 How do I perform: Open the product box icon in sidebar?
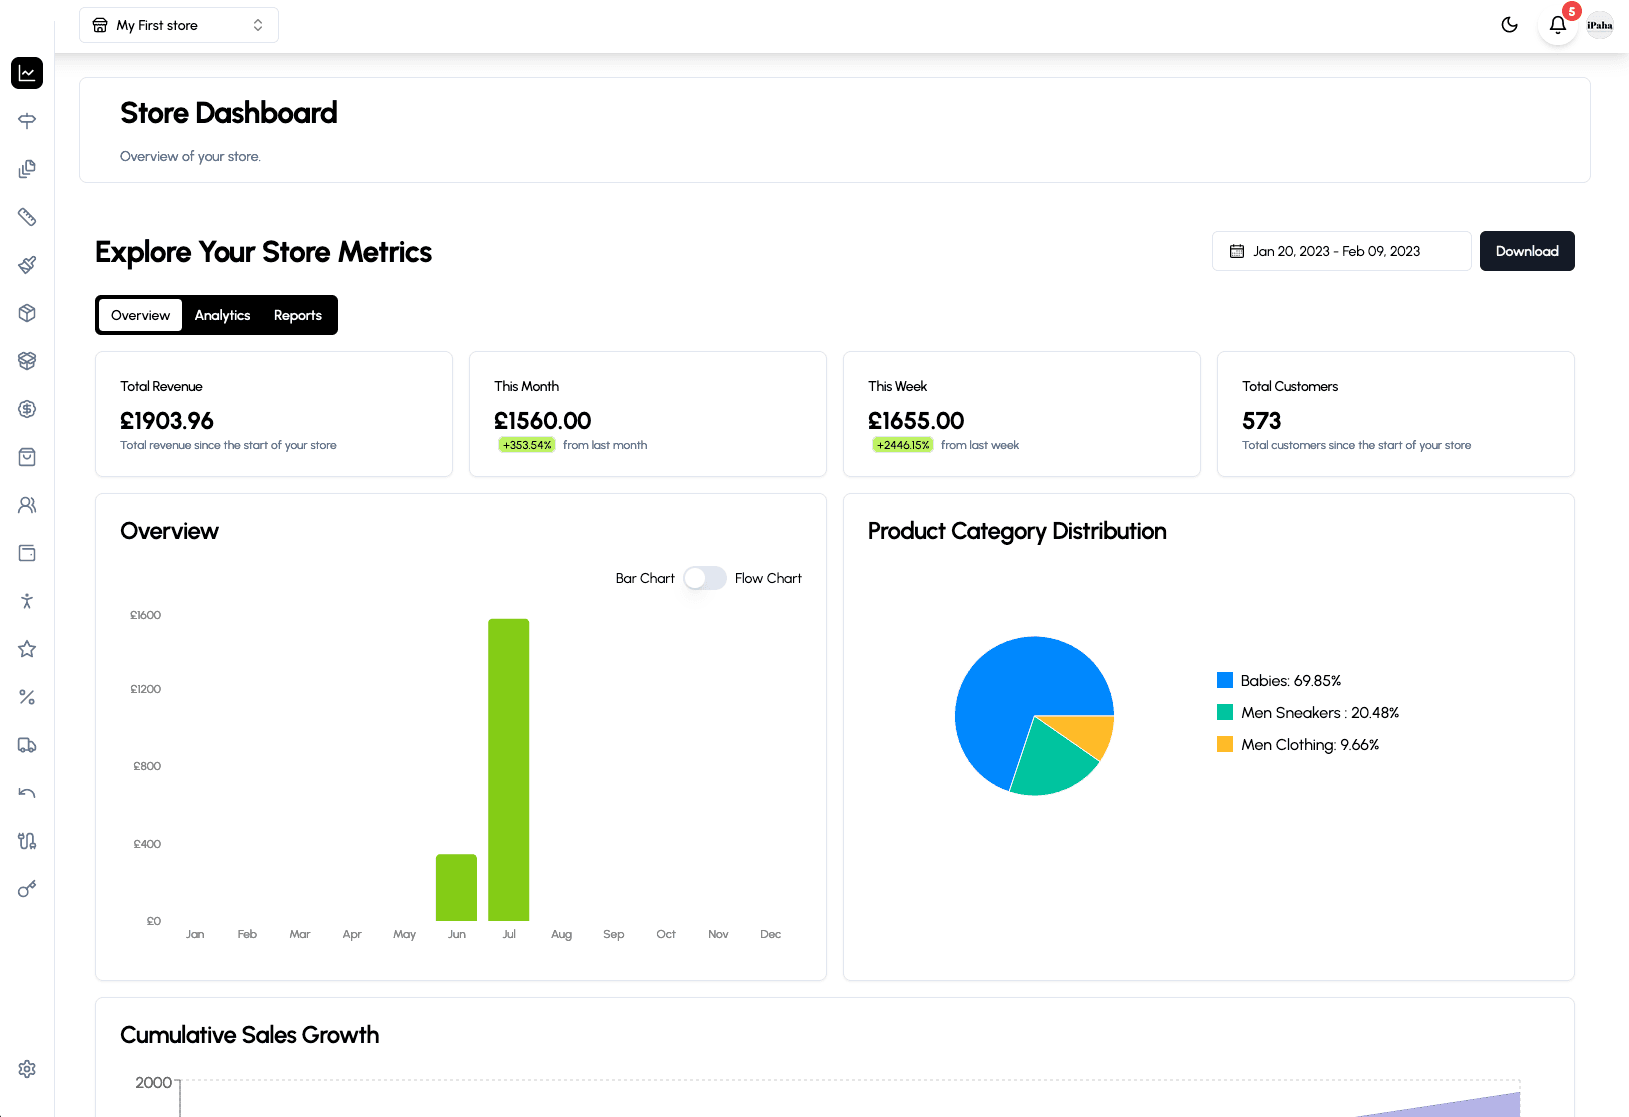coord(27,313)
